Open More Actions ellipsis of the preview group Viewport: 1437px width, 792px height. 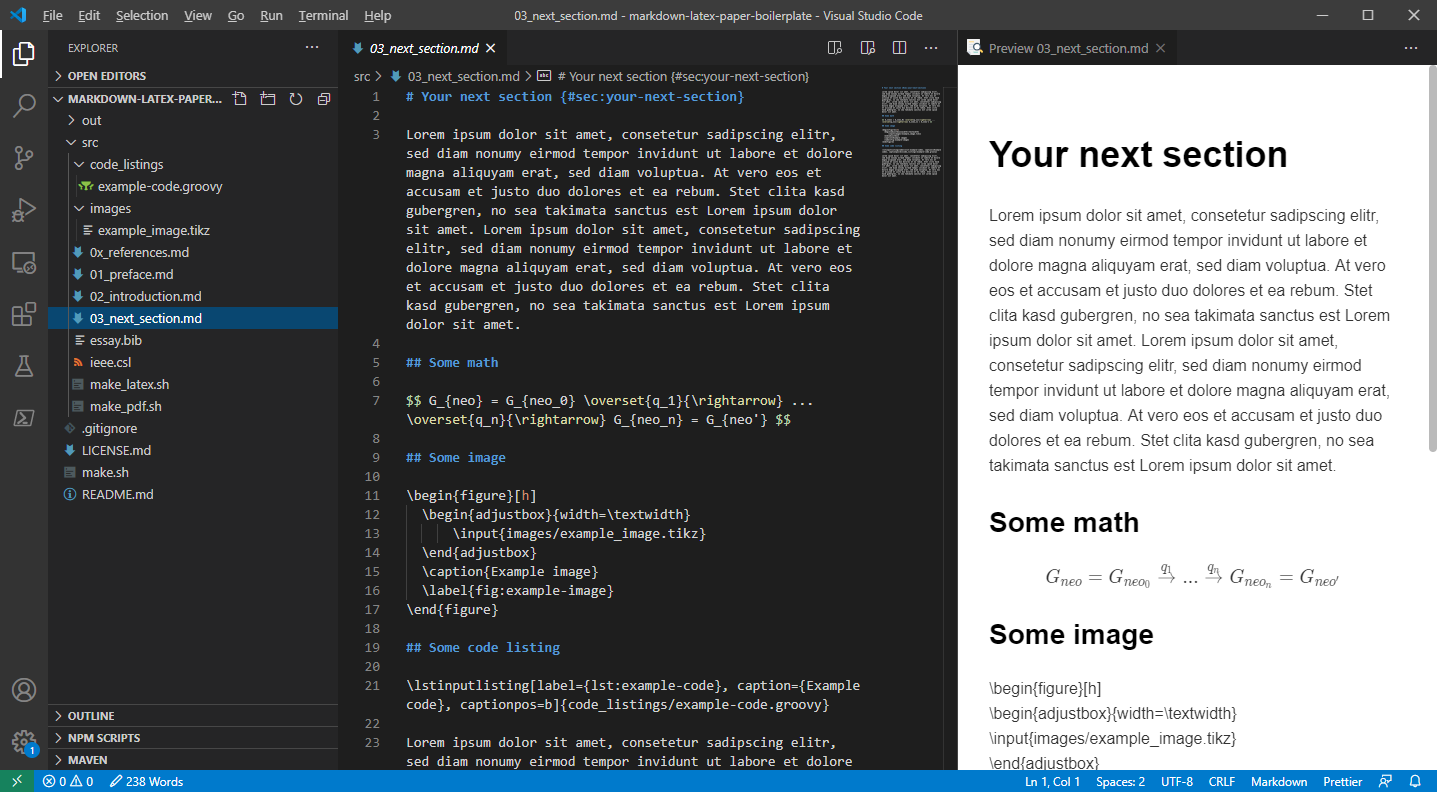click(1411, 47)
